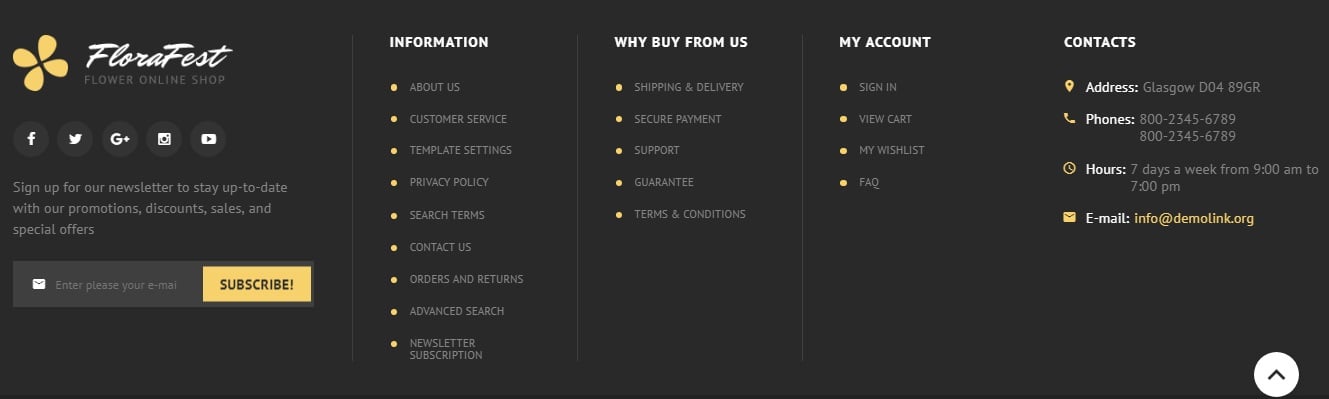Click the Subscribe! button
Viewport: 1329px width, 399px height.
point(257,284)
